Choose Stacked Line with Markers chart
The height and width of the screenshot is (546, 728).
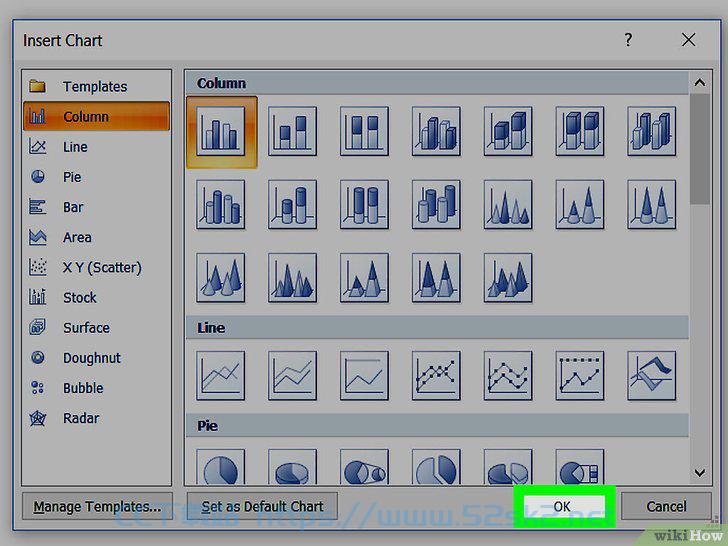coord(508,376)
